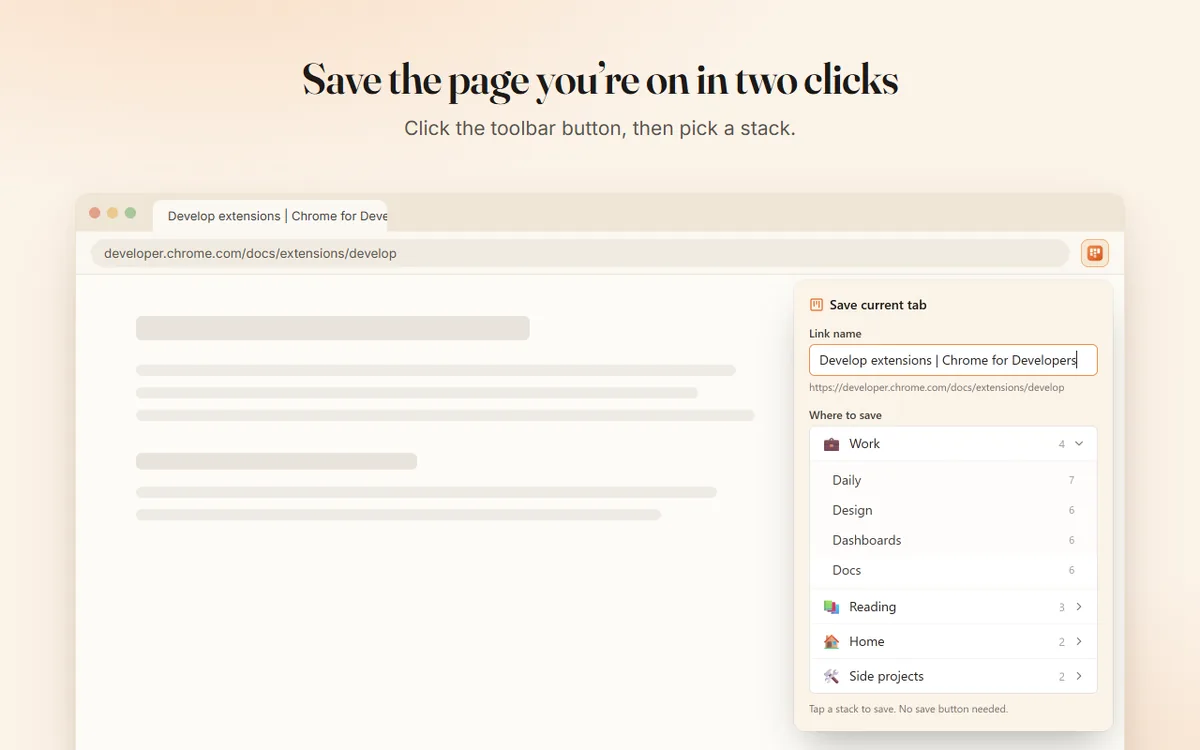Click the green maximize window dot
Screen dimensions: 1200x750
(130, 213)
